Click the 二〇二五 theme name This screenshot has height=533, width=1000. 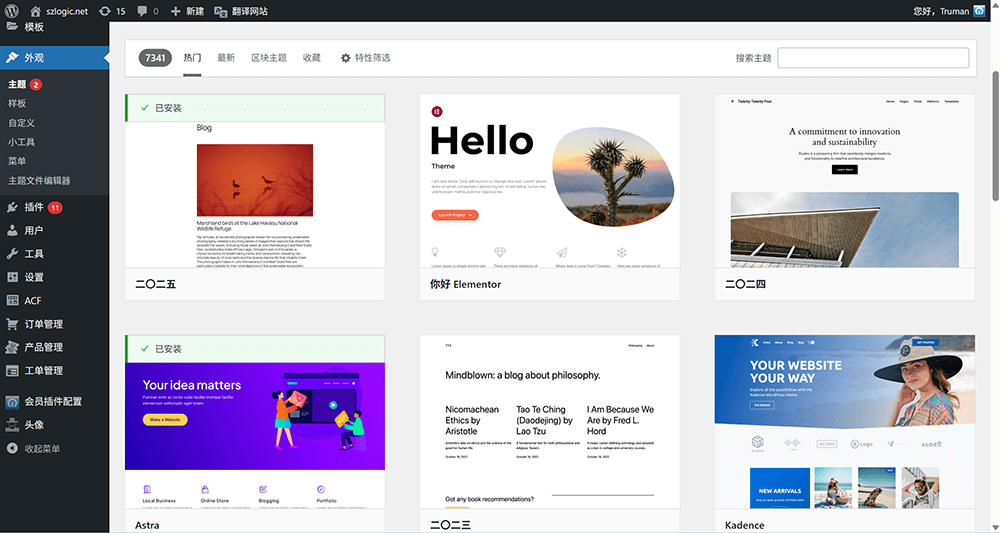click(156, 284)
